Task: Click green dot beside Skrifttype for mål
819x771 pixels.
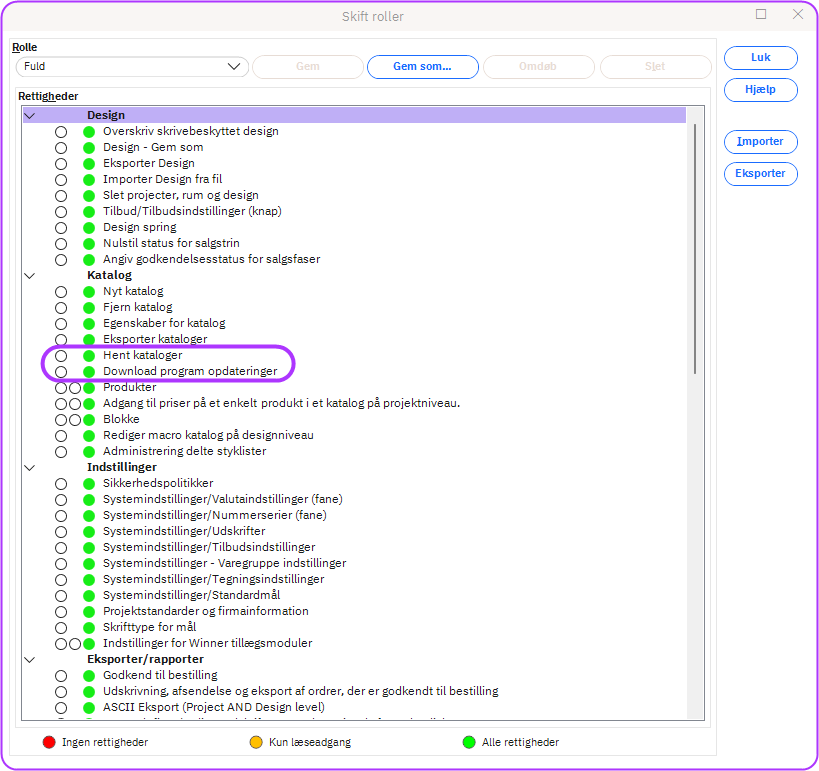Action: point(89,627)
